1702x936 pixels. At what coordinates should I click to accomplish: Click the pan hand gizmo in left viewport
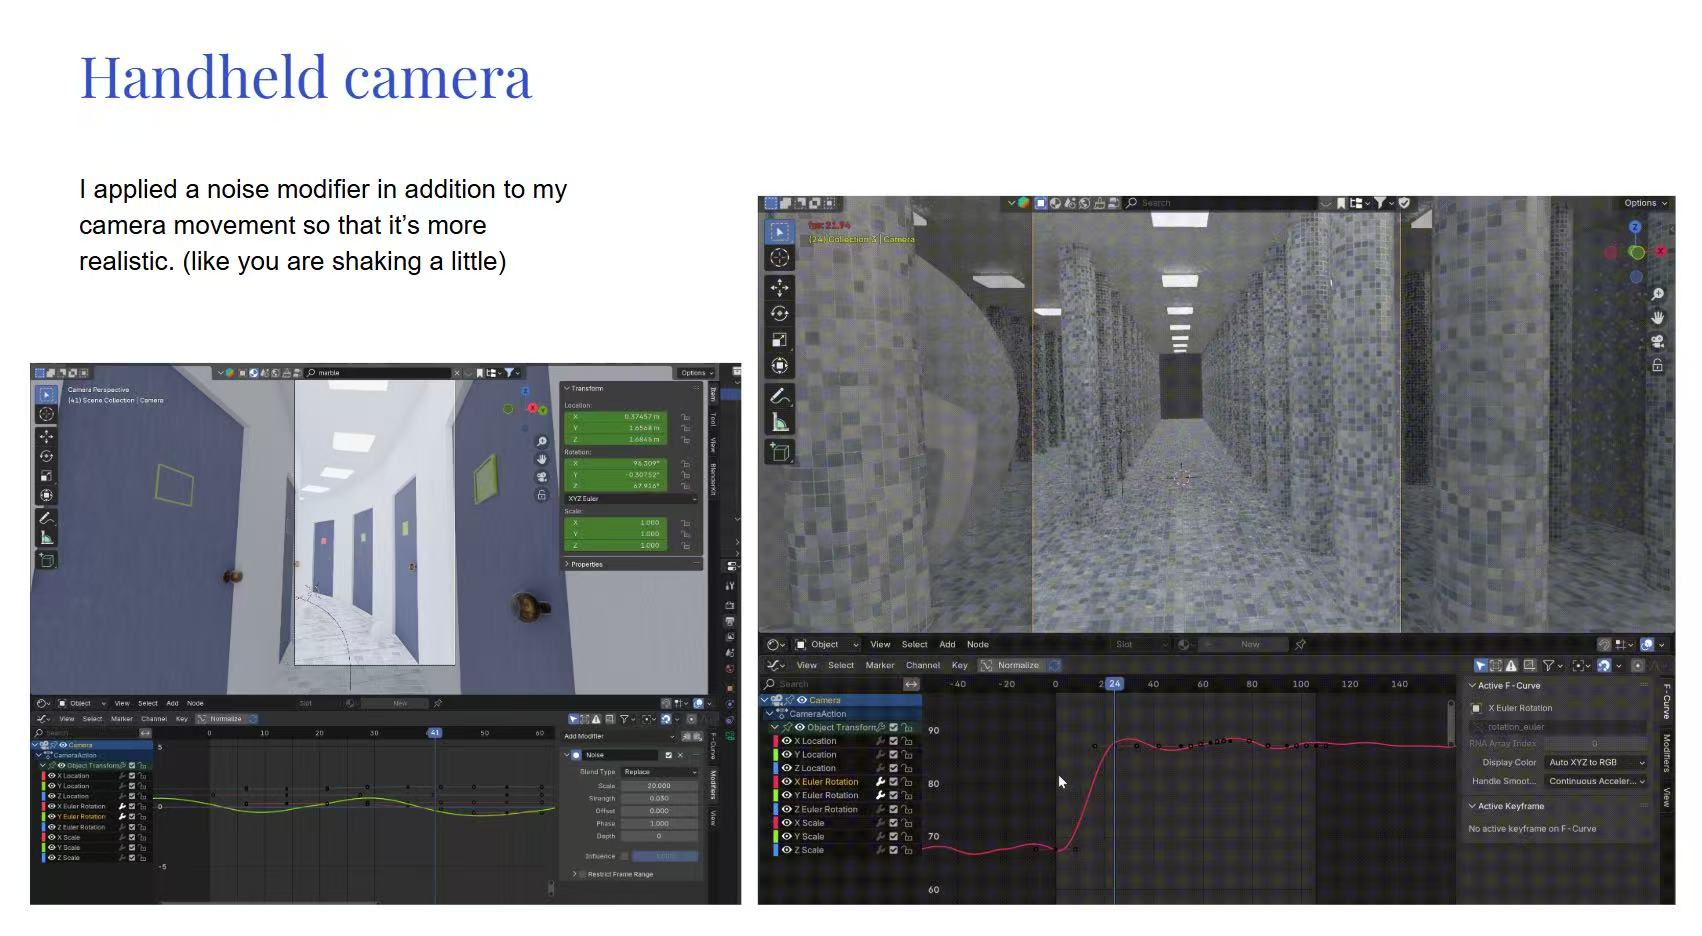[x=542, y=459]
